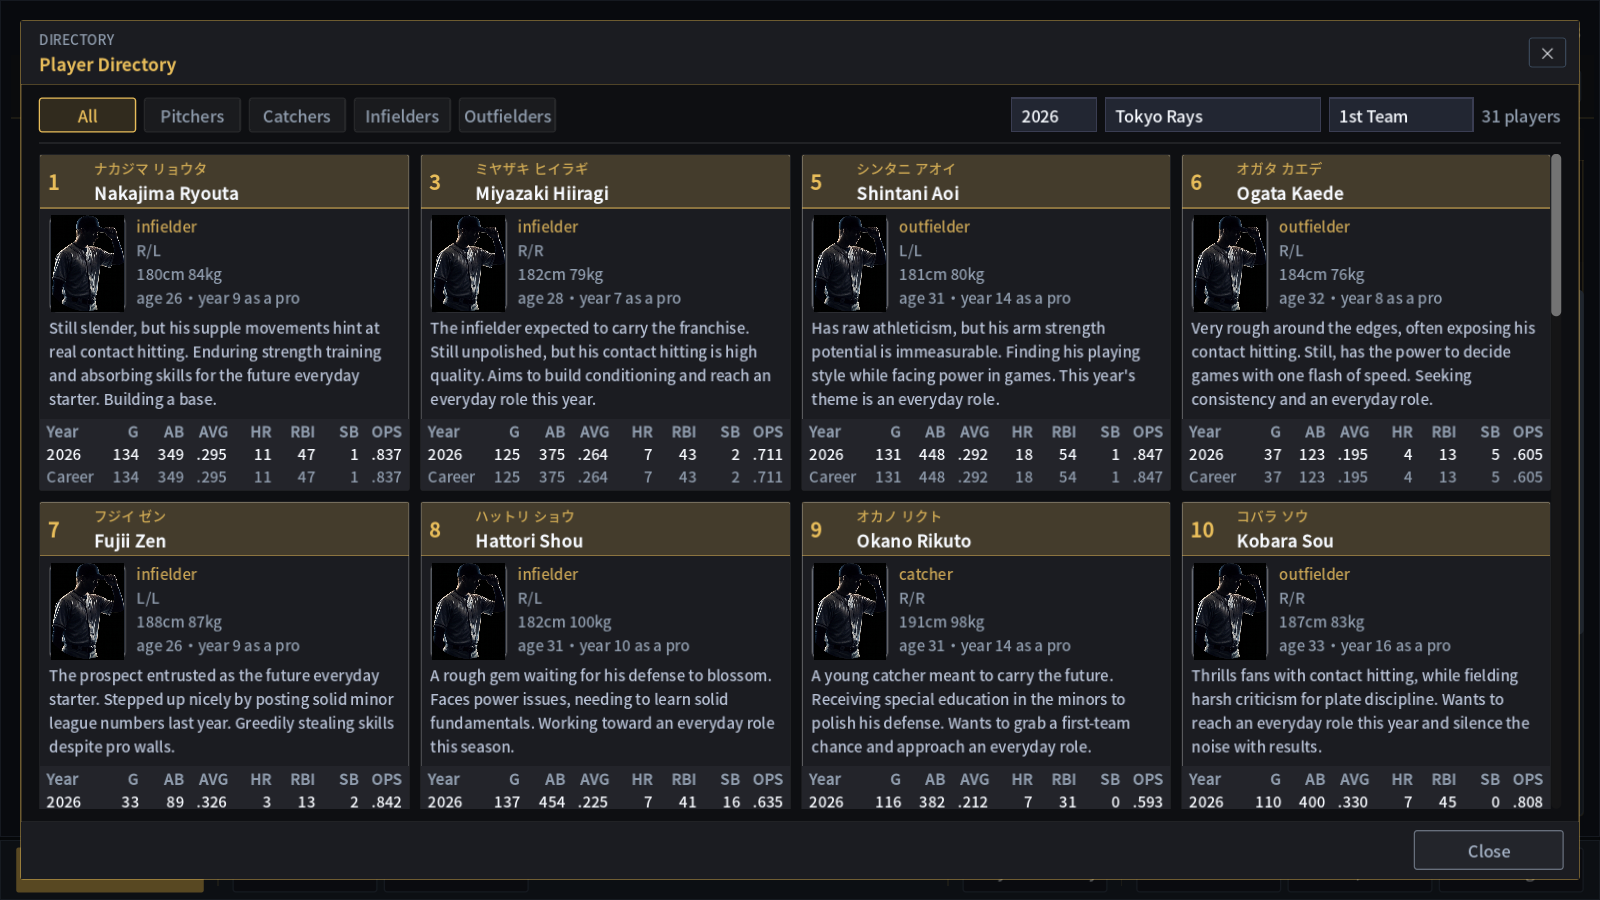
Task: Open the 2026 year dropdown
Action: 1053,116
